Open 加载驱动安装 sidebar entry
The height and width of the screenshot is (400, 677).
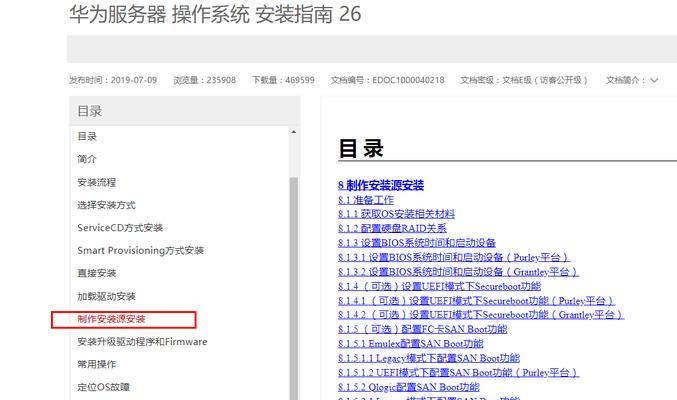[106, 296]
